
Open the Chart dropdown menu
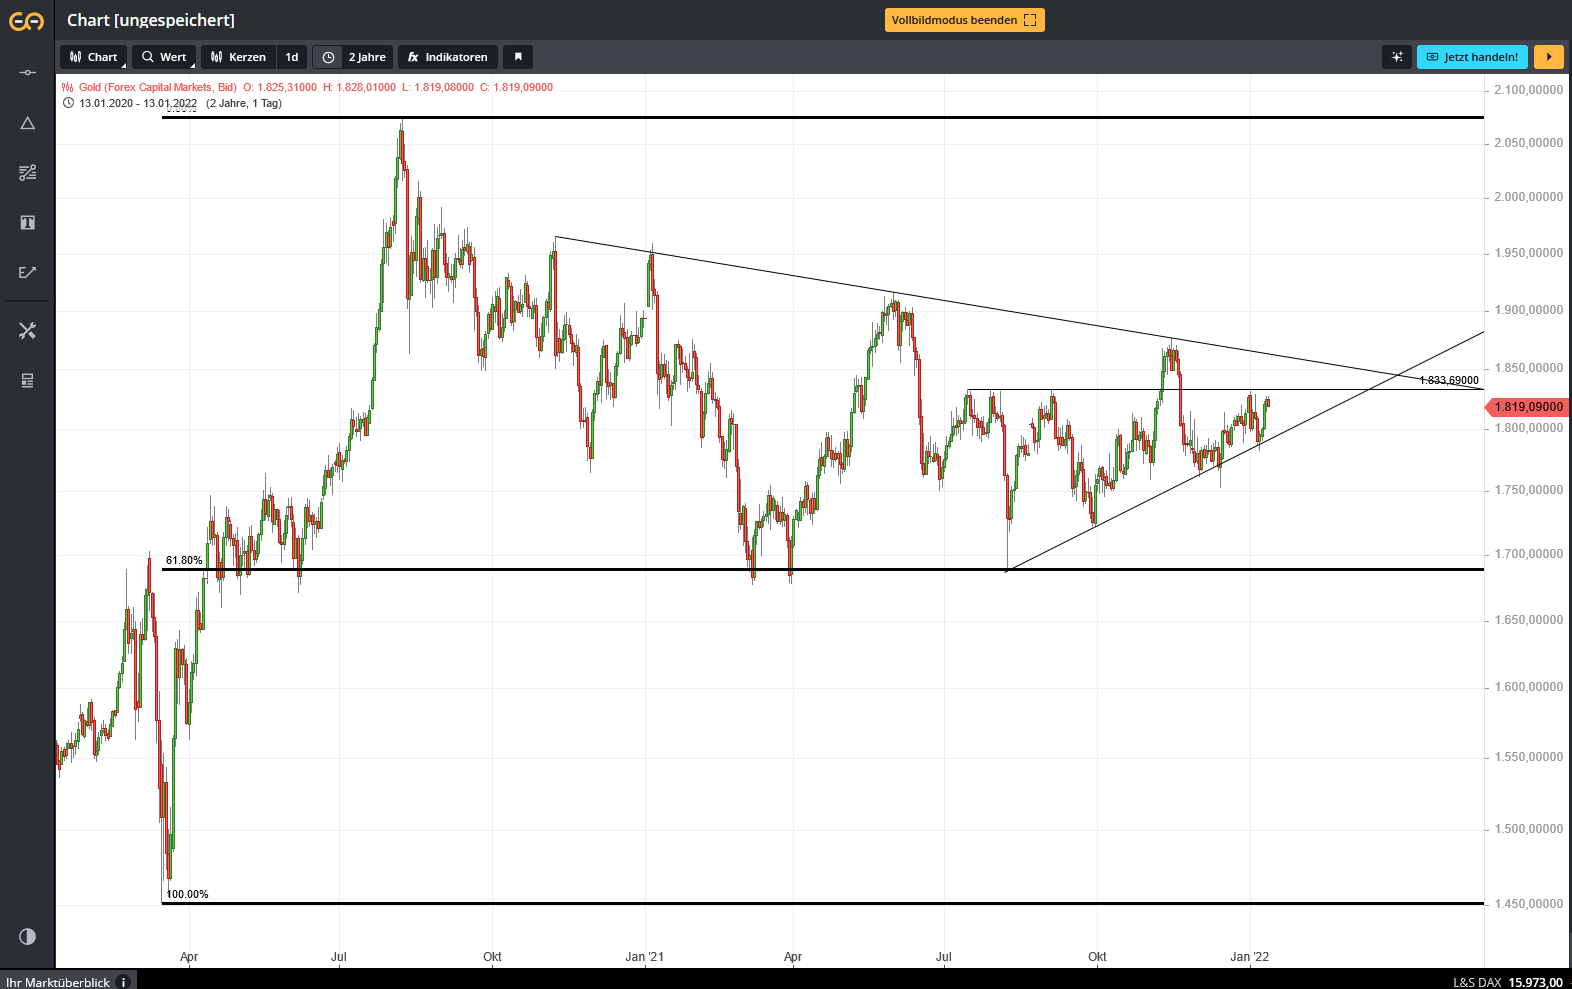pyautogui.click(x=93, y=57)
